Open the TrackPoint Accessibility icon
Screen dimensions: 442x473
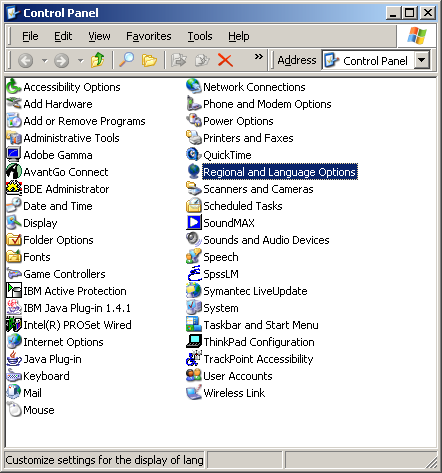point(194,359)
